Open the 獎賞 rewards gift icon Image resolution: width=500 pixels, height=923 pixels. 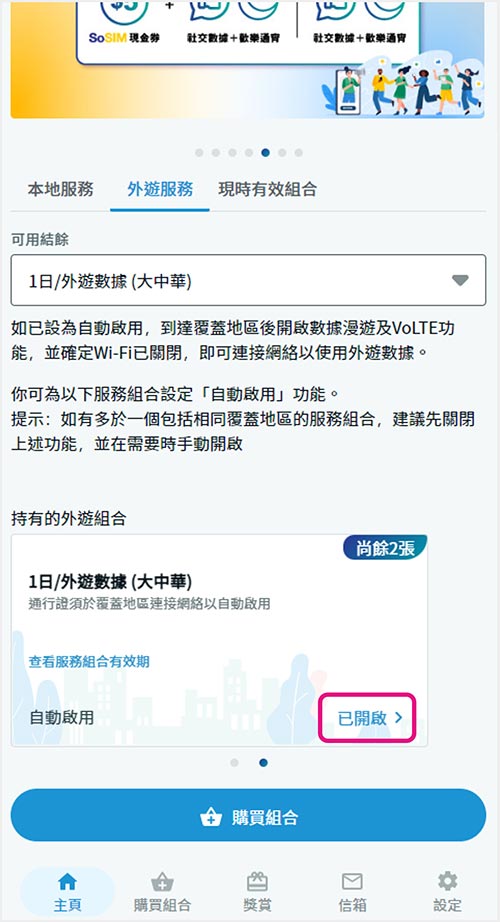[x=257, y=881]
